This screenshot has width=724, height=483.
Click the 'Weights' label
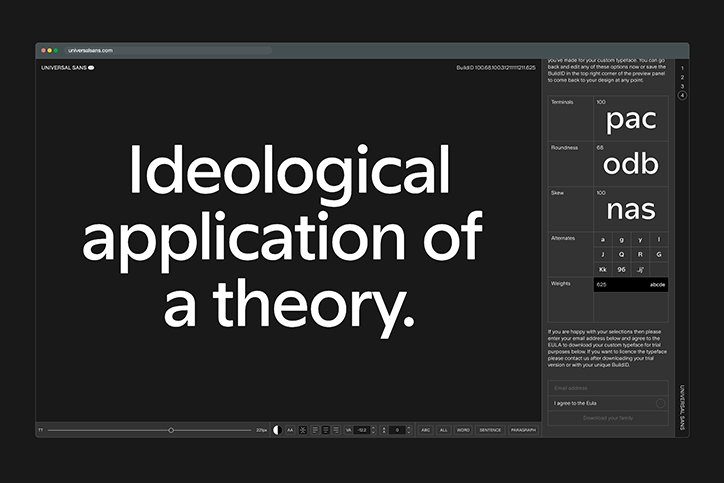pos(561,284)
